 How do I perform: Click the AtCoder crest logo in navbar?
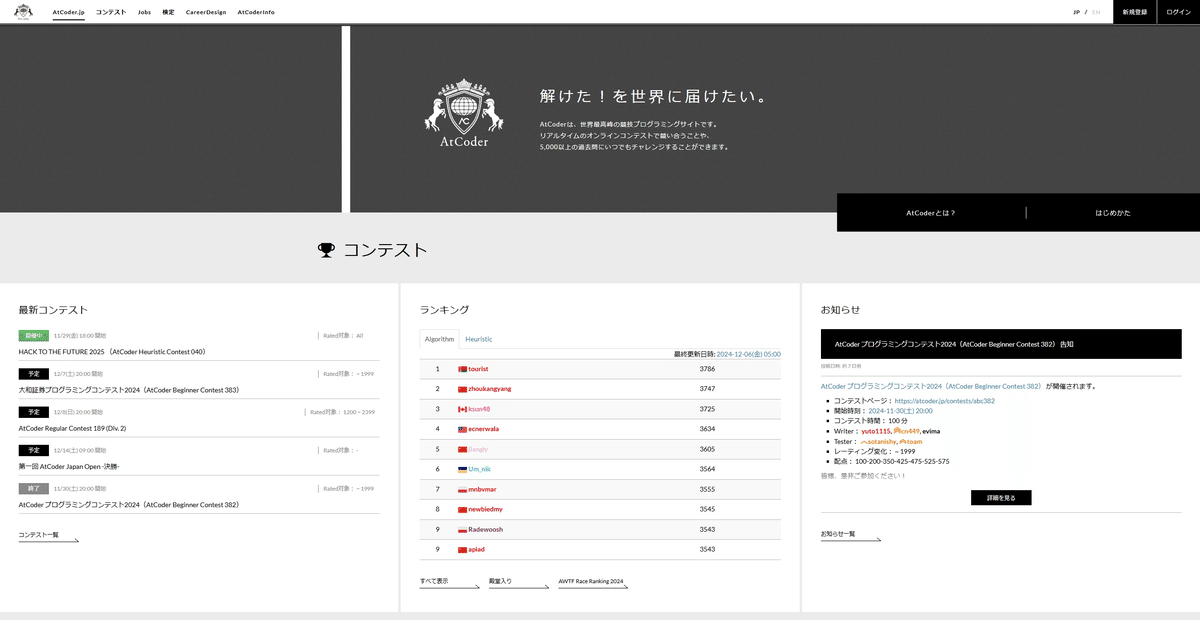tap(22, 12)
